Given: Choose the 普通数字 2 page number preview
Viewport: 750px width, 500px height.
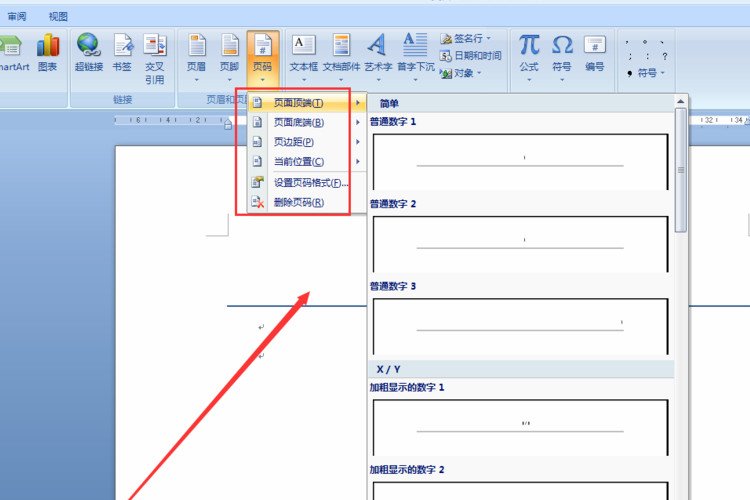Looking at the screenshot, I should (x=520, y=244).
